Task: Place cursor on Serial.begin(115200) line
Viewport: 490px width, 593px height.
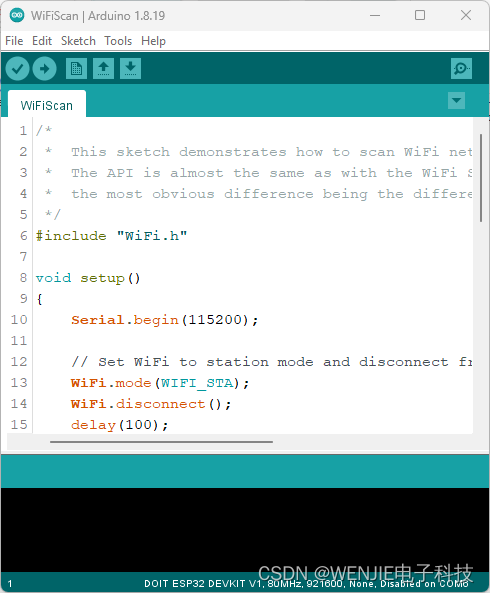Action: click(164, 320)
